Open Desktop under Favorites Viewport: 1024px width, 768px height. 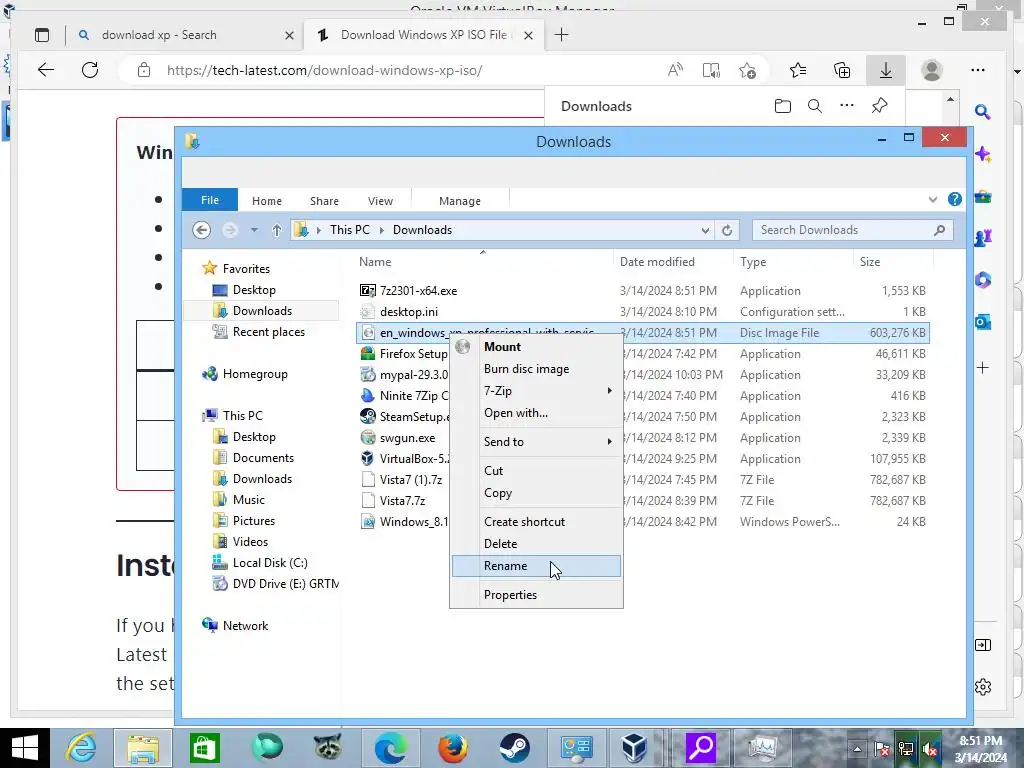tap(254, 290)
